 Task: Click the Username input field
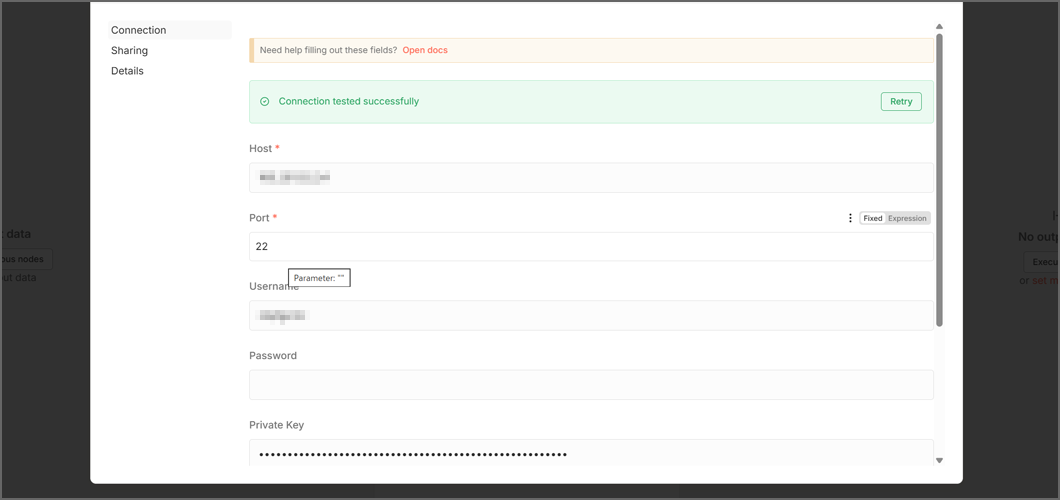pos(590,316)
